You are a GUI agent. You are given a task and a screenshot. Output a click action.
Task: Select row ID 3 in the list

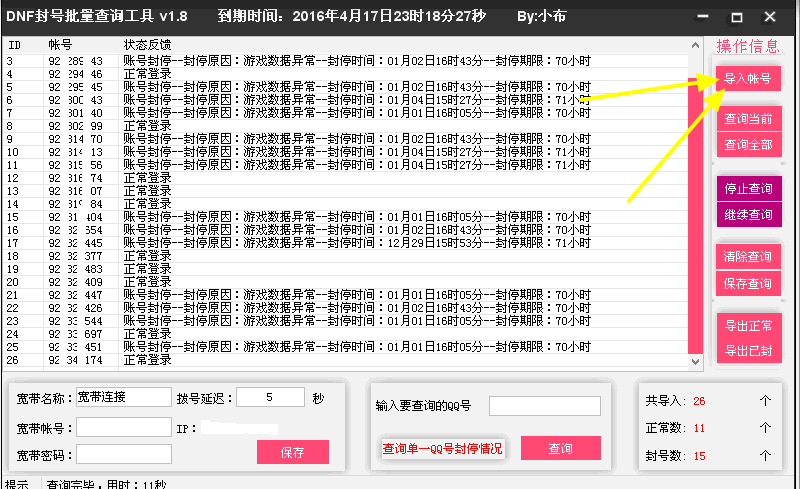pos(345,61)
